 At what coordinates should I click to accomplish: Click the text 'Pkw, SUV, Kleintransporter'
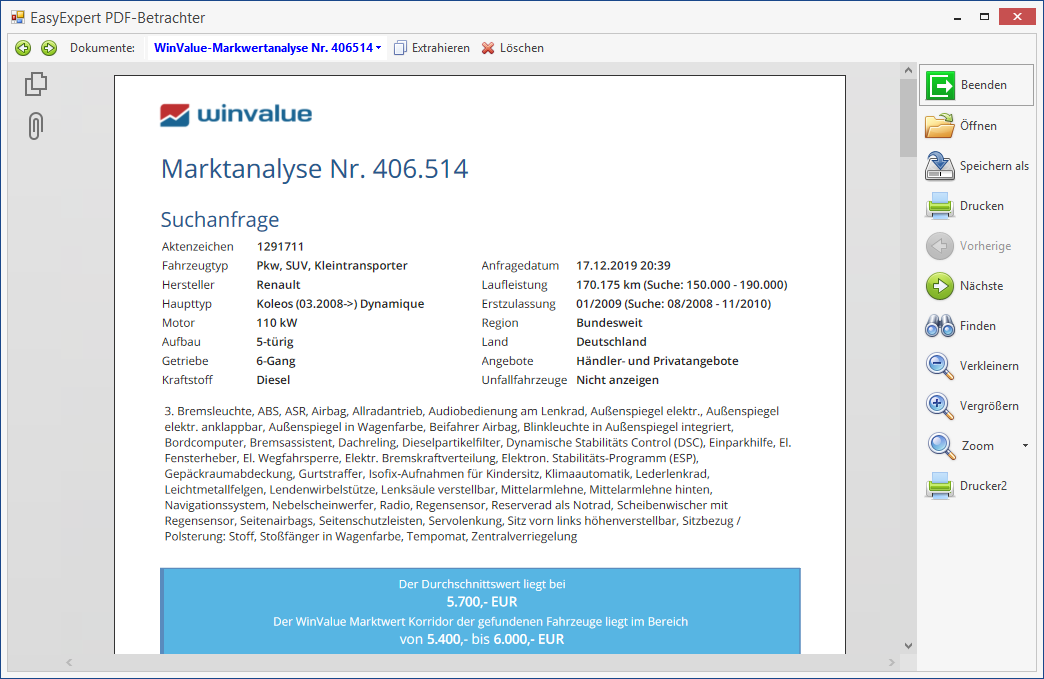332,266
